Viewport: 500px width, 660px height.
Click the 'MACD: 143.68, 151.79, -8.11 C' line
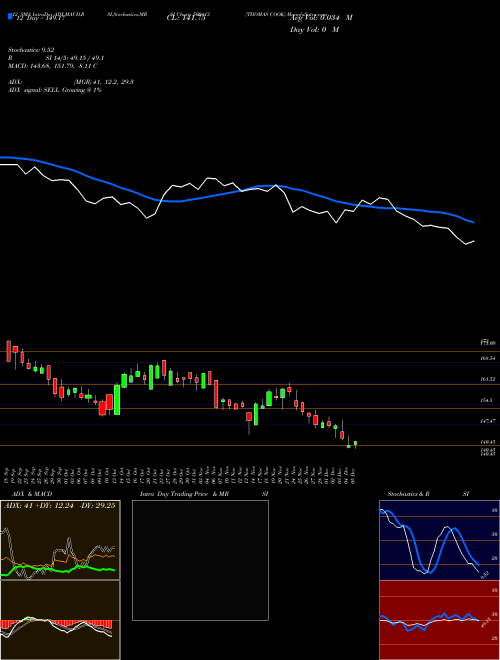[53, 66]
